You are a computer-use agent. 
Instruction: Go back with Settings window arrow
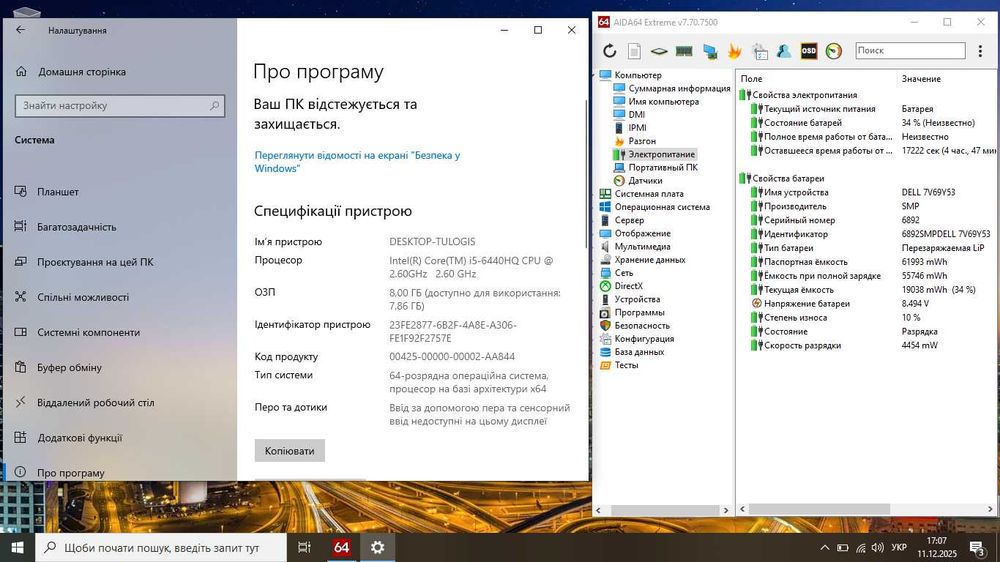point(20,30)
